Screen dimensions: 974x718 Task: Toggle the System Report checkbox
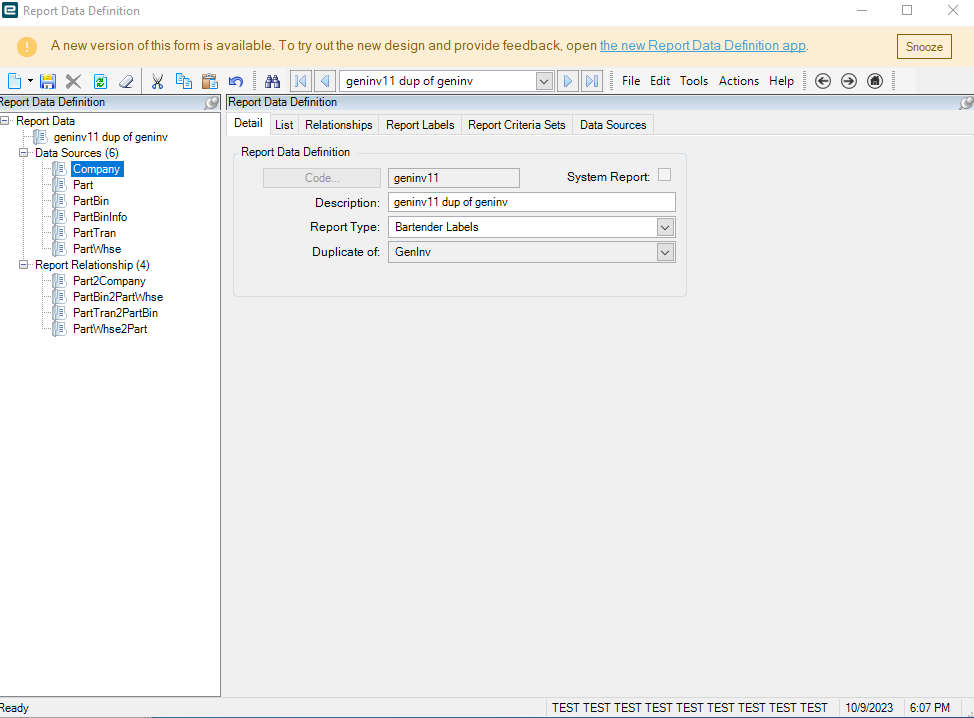point(664,176)
